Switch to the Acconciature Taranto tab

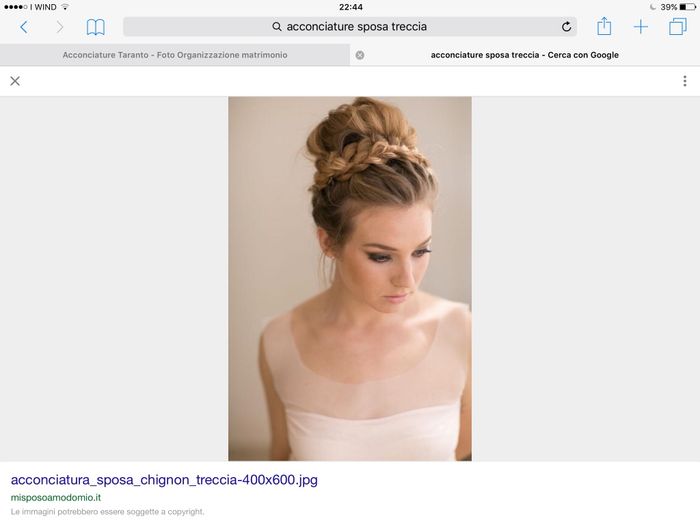(175, 55)
